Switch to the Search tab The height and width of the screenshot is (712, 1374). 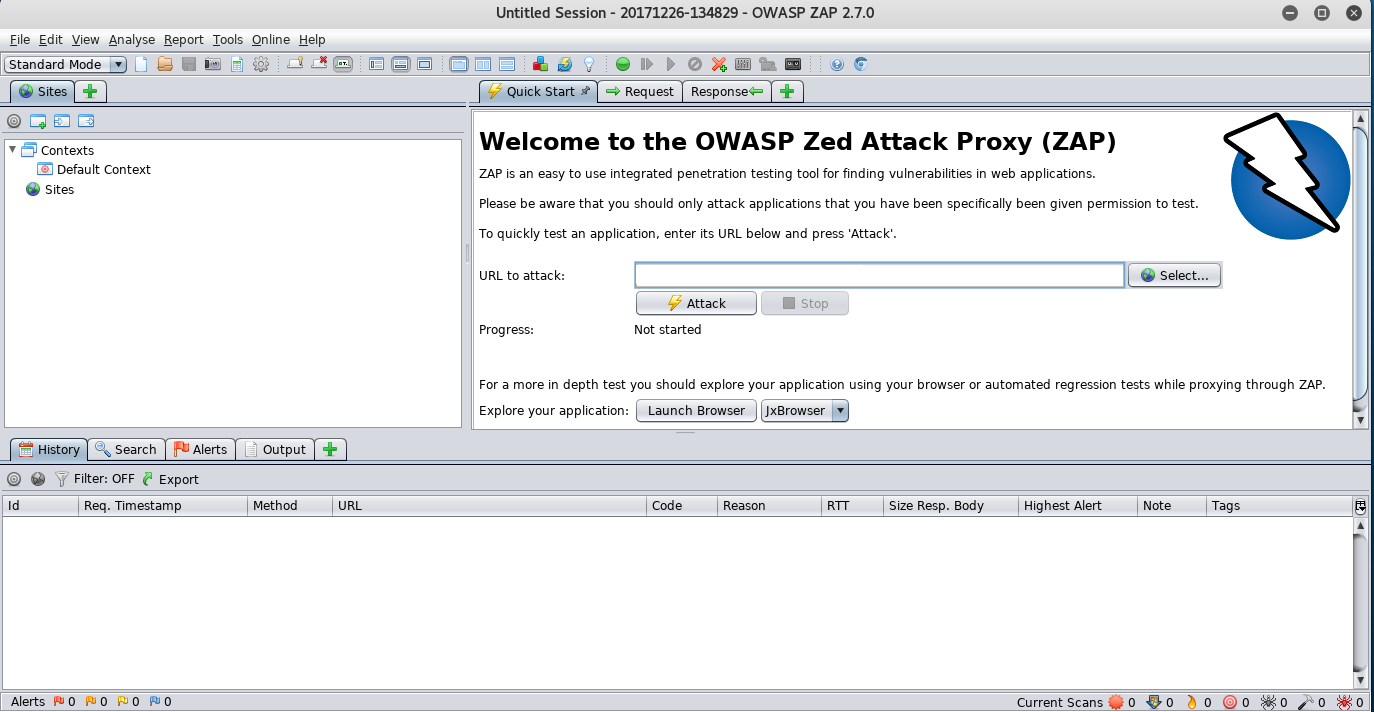pyautogui.click(x=126, y=449)
